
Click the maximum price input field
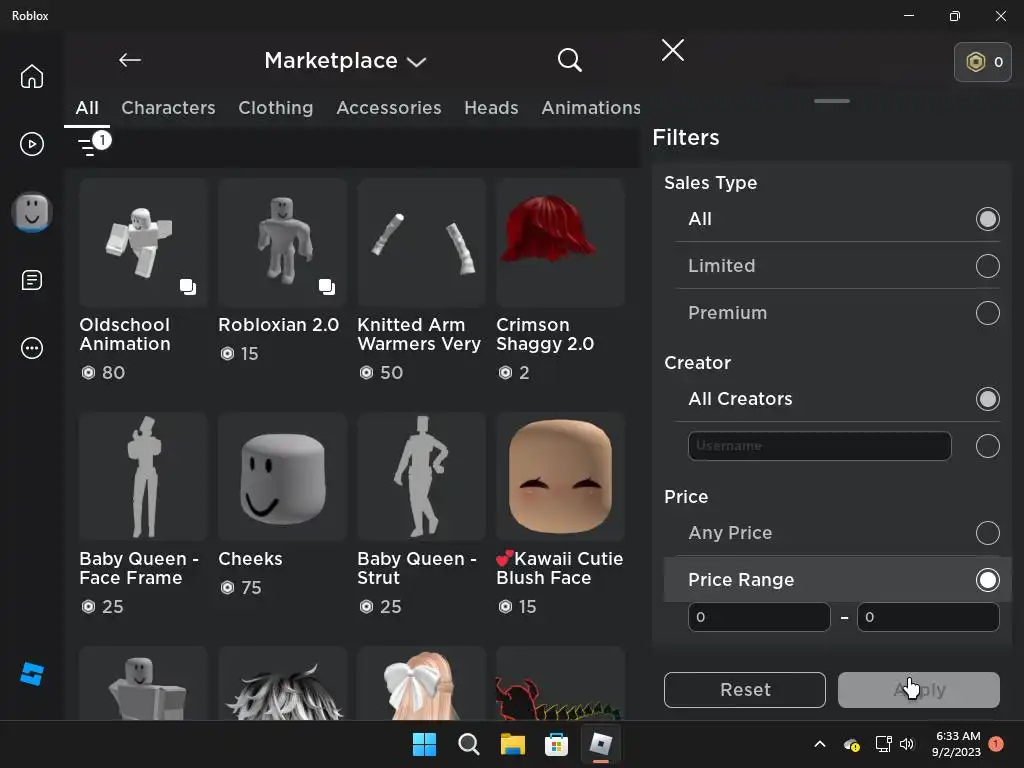point(928,617)
